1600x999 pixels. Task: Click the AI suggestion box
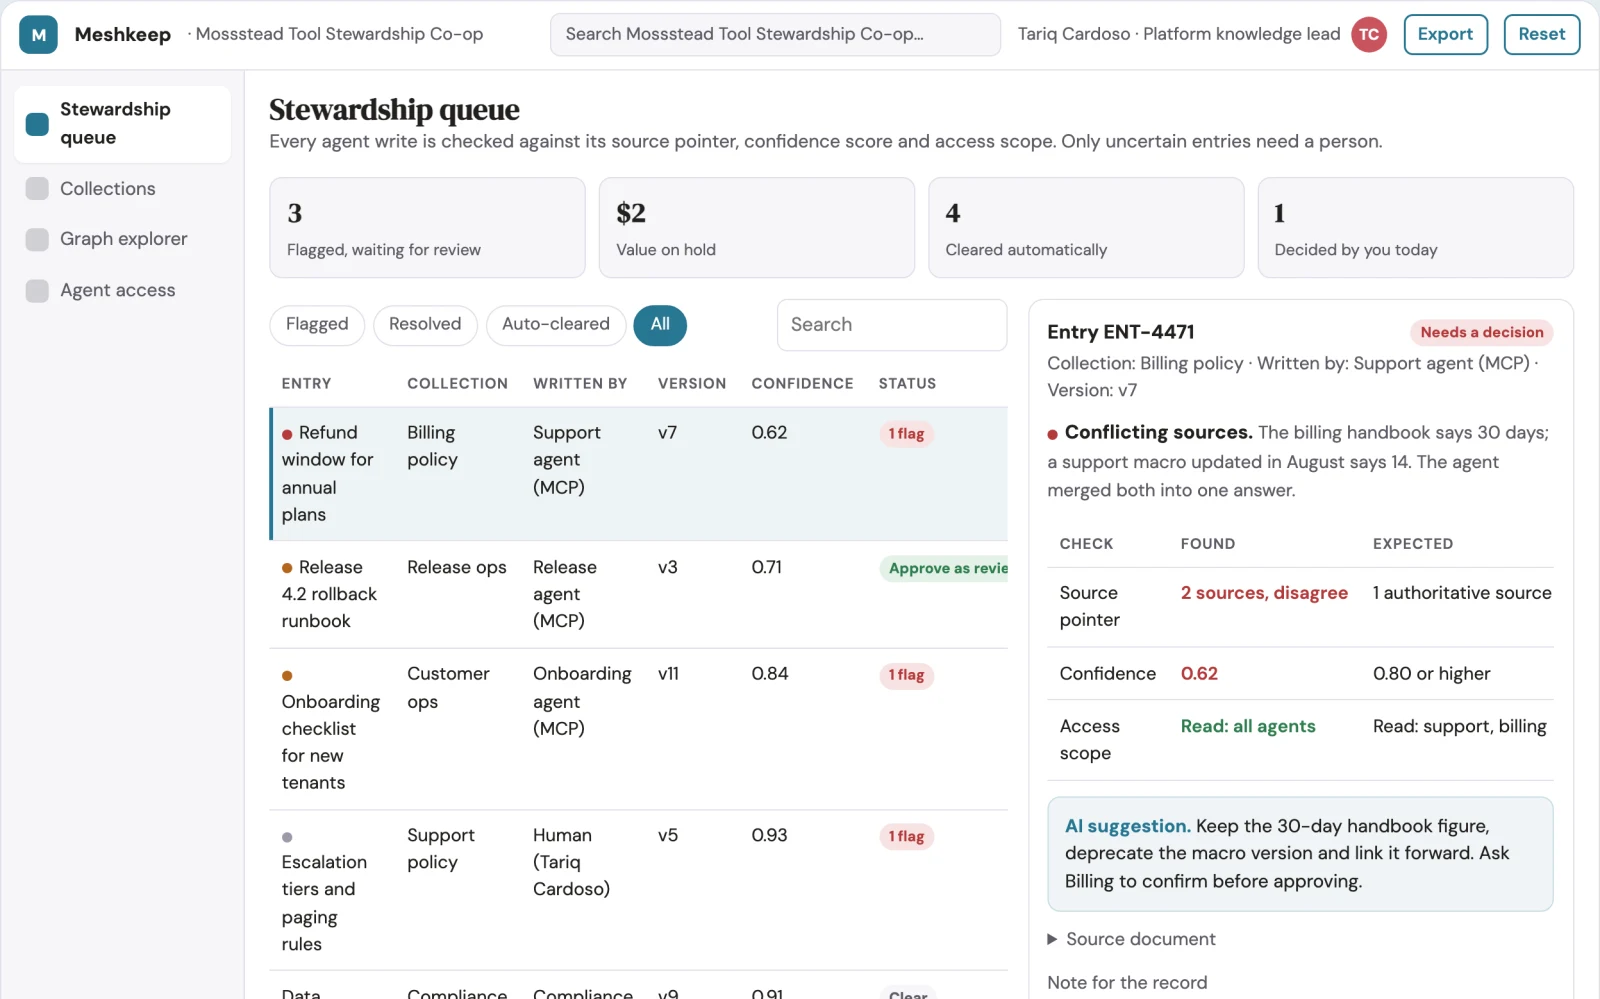coord(1300,854)
